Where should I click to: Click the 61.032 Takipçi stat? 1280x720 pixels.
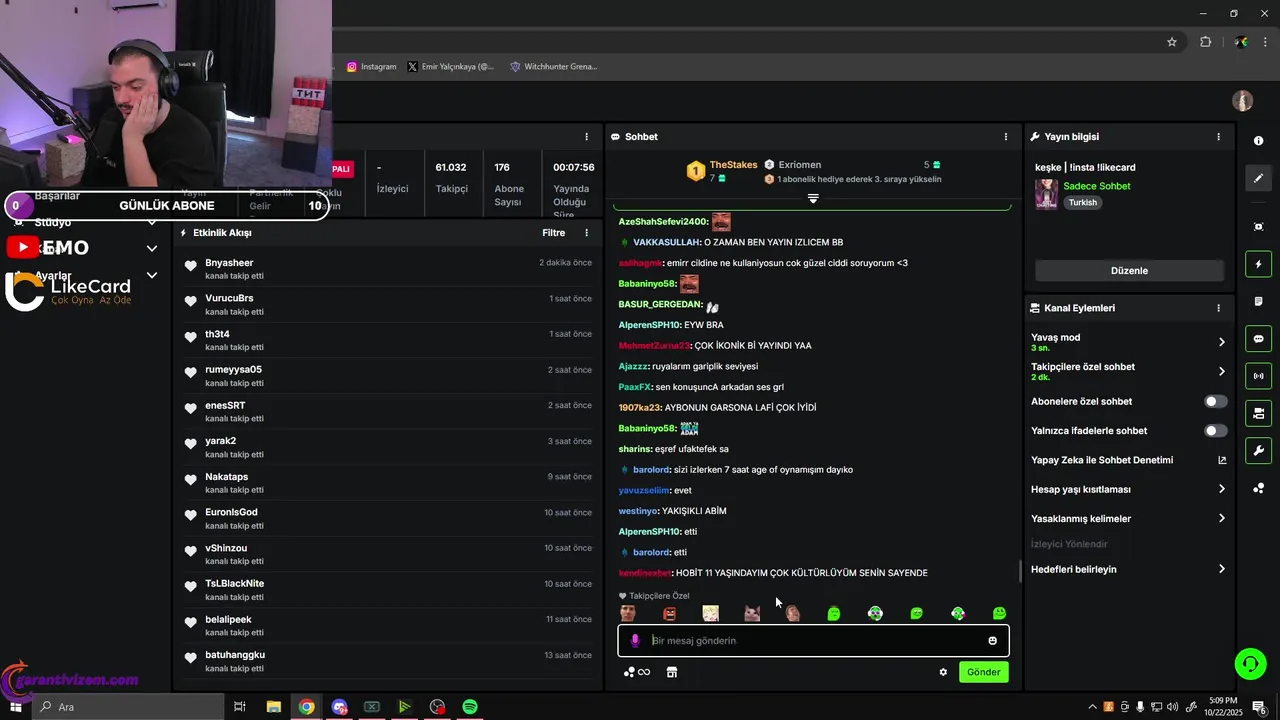click(451, 178)
